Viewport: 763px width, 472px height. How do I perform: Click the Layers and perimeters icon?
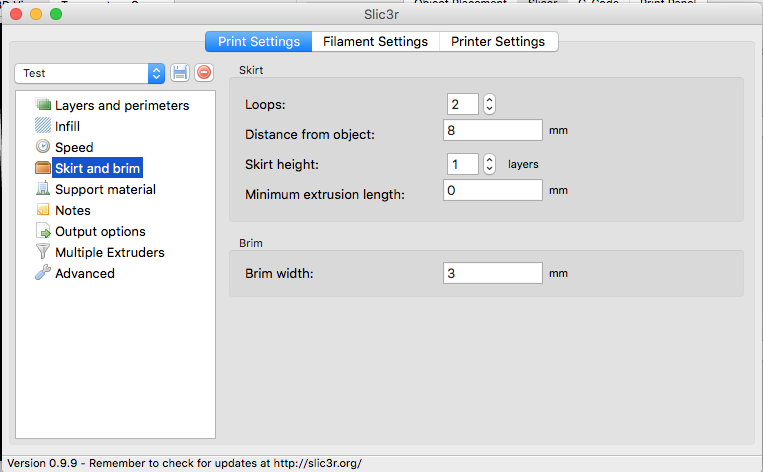click(43, 105)
